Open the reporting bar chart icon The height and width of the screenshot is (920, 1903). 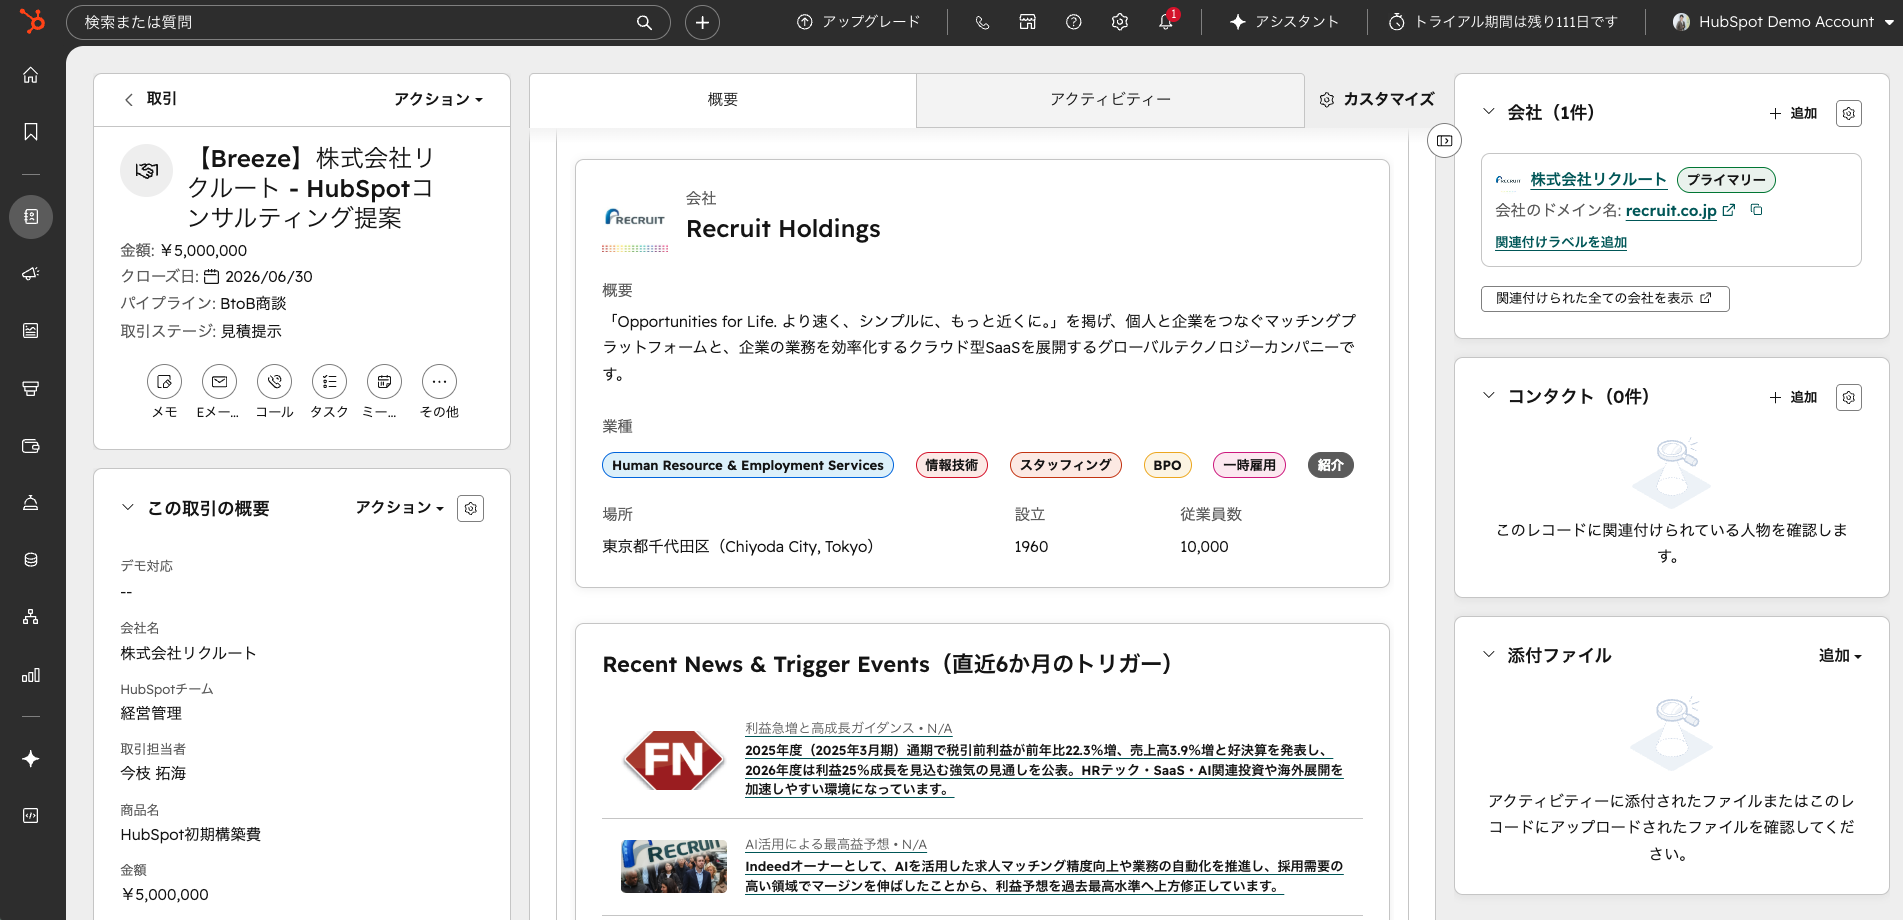point(31,675)
